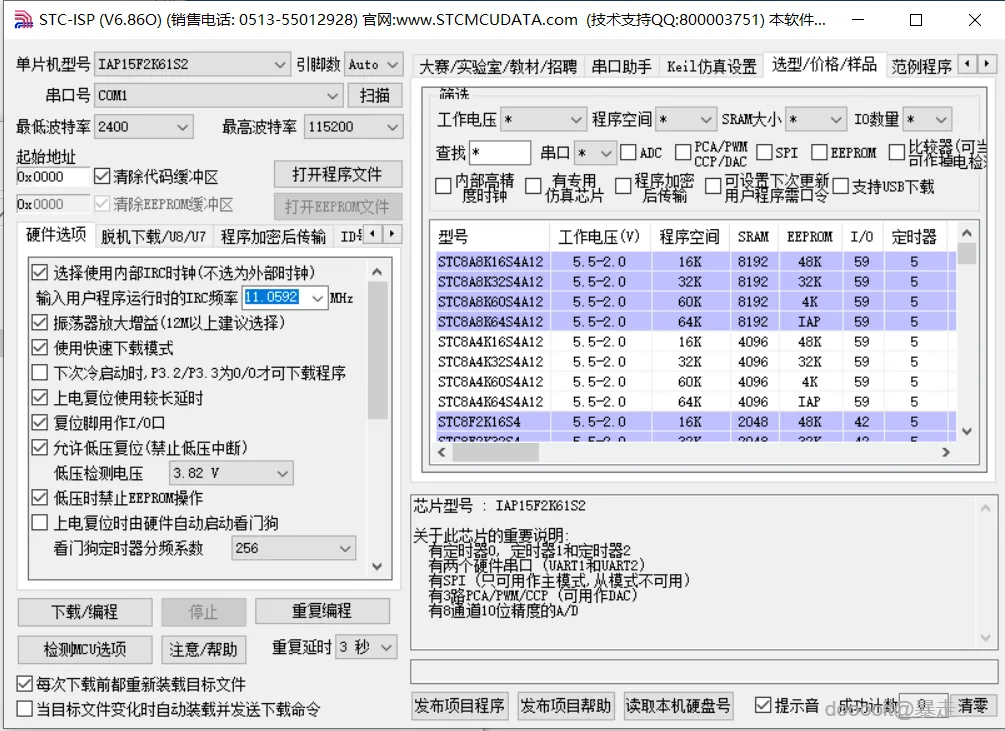Viewport: 1005px width, 731px height.
Task: Click right scroll arrow beside 范例程序 tab strip
Action: point(984,62)
